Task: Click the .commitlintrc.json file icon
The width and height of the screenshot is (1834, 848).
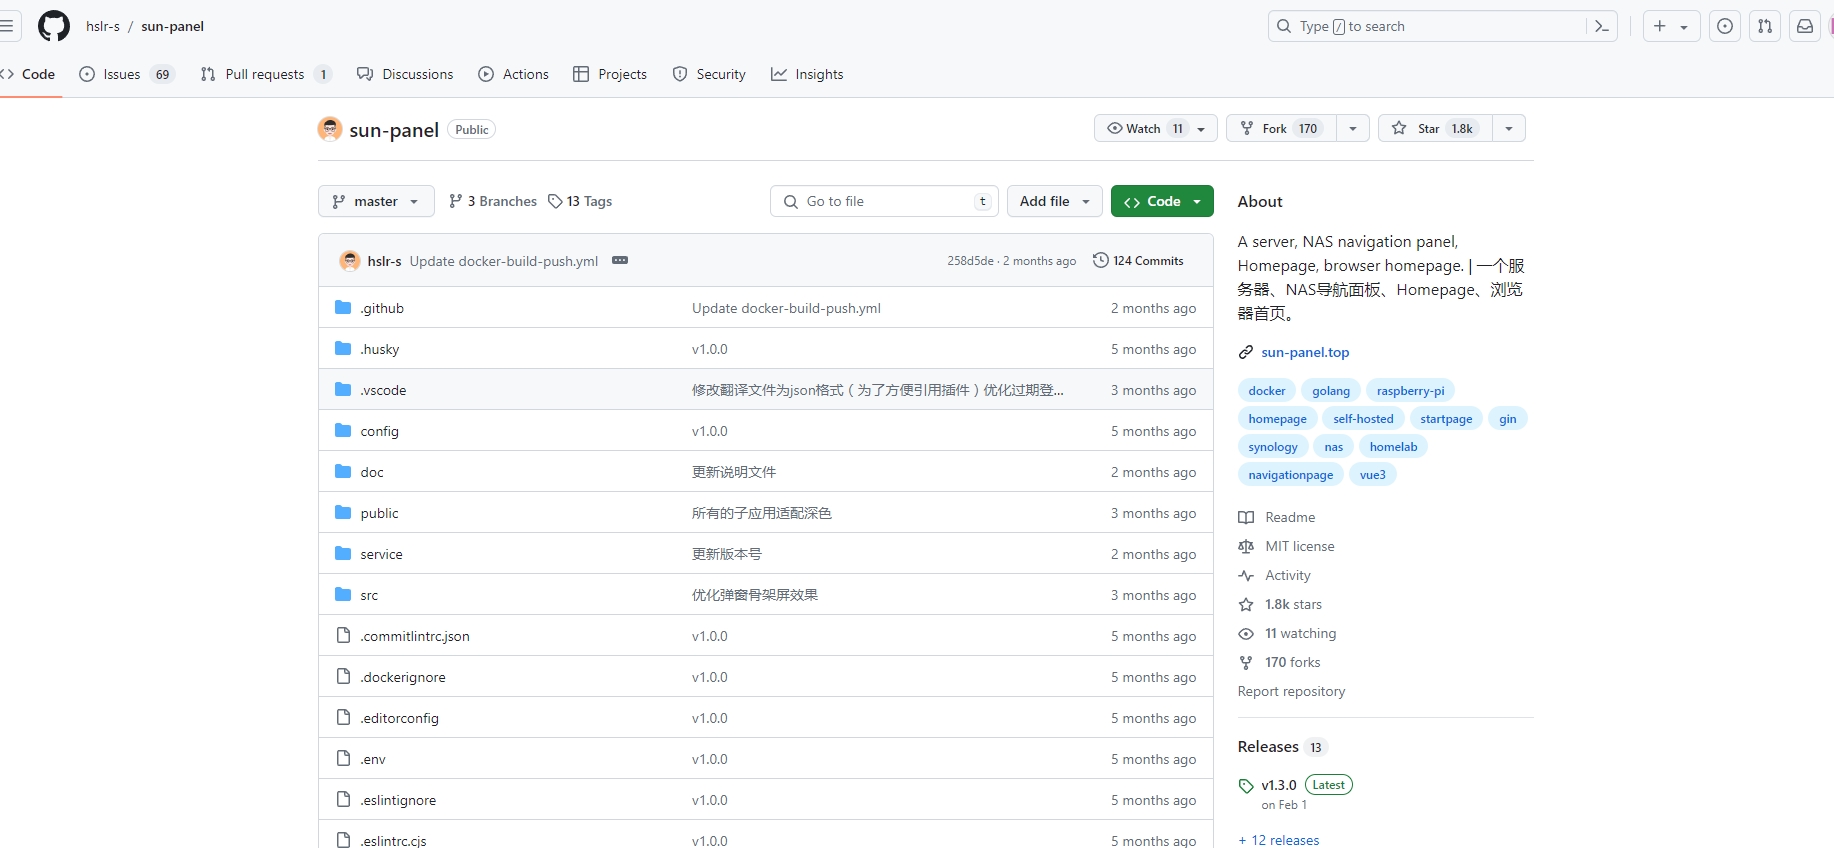Action: (343, 635)
